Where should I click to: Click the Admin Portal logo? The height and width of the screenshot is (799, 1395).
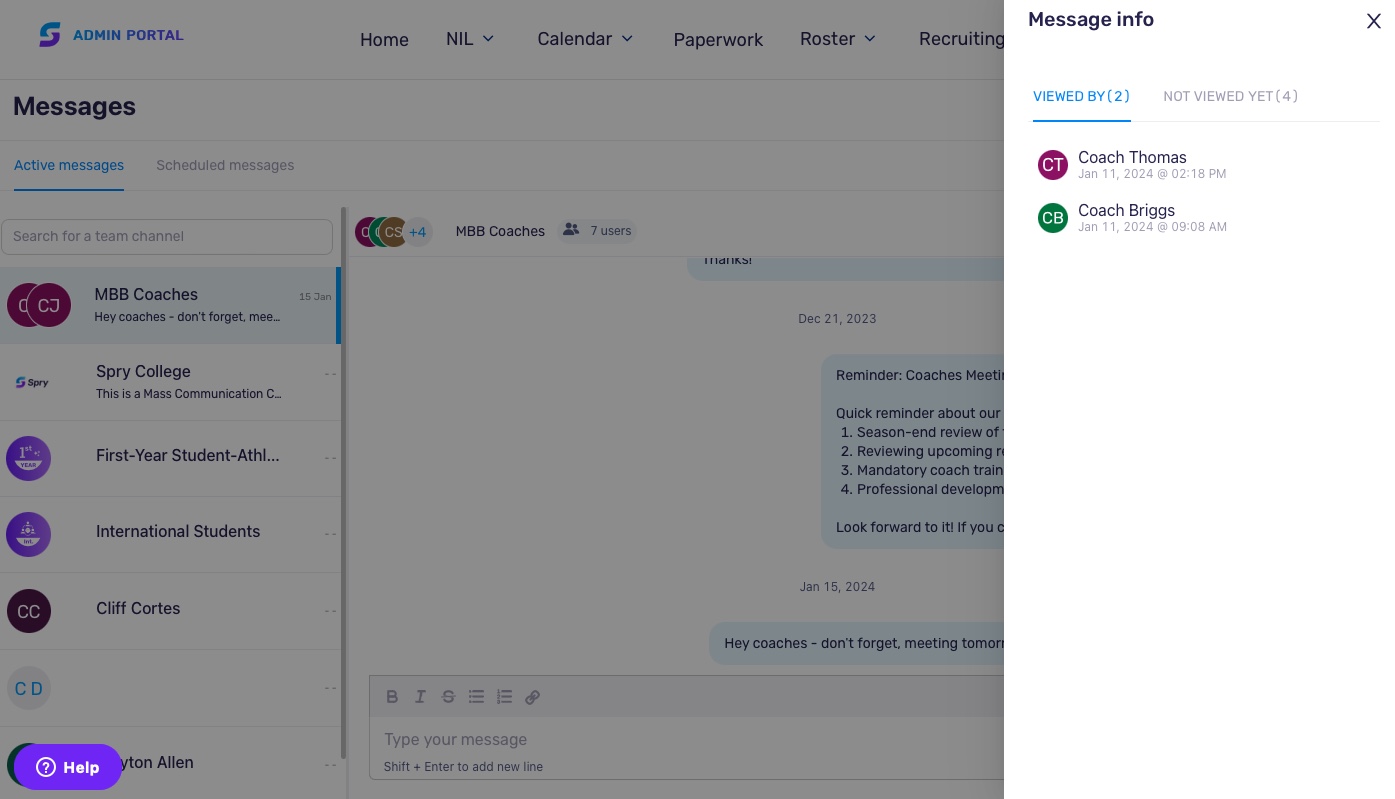(111, 35)
